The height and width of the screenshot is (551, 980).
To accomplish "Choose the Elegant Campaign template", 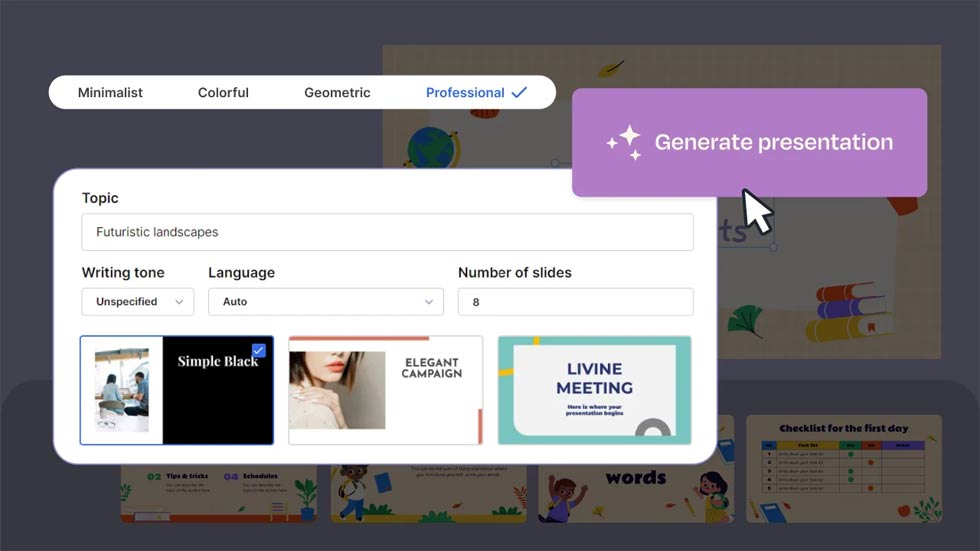I will click(x=386, y=390).
